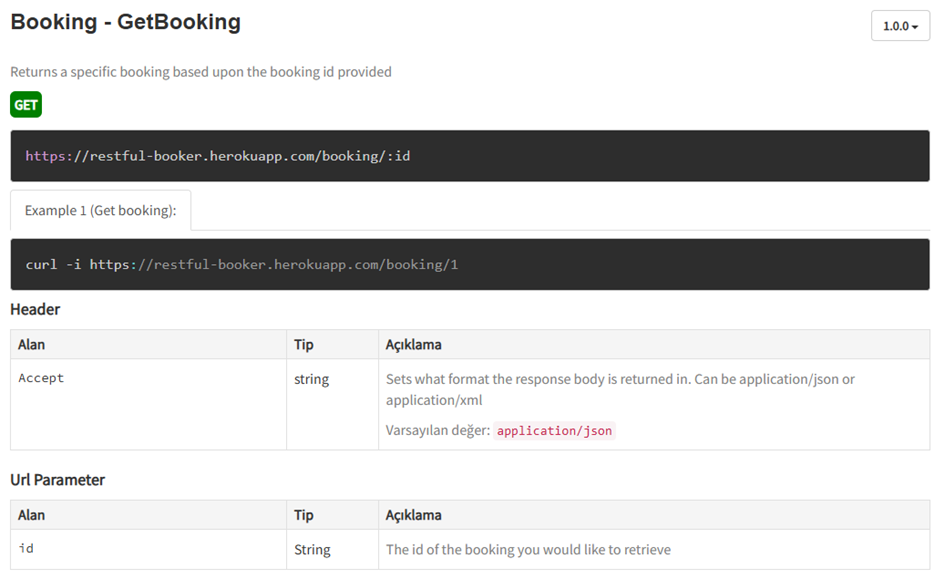Image resolution: width=945 pixels, height=579 pixels.
Task: Click the green GET method badge
Action: pos(26,105)
